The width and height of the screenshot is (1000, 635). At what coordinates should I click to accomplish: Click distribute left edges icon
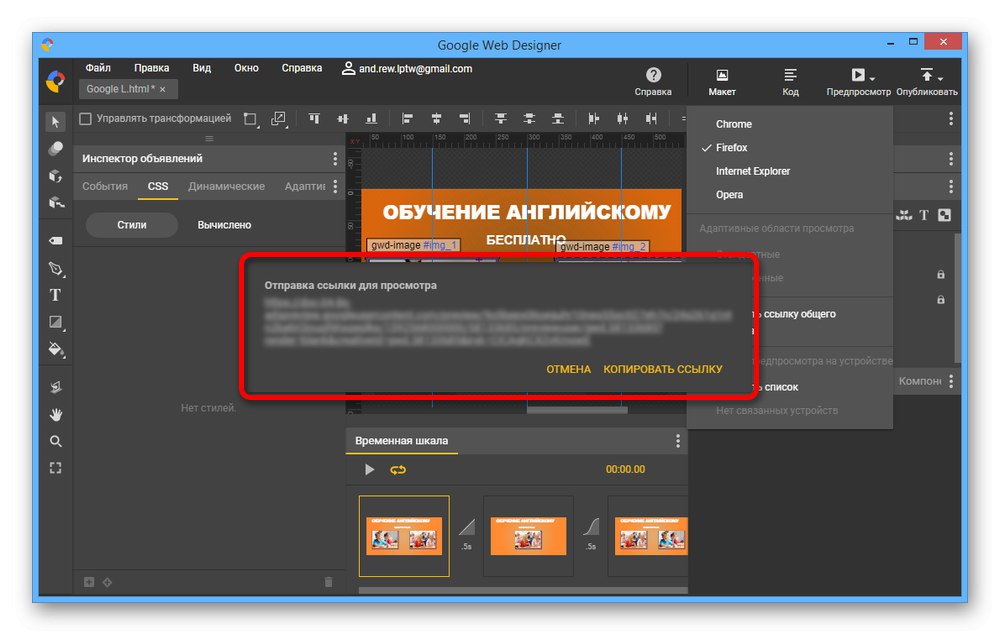click(x=594, y=118)
